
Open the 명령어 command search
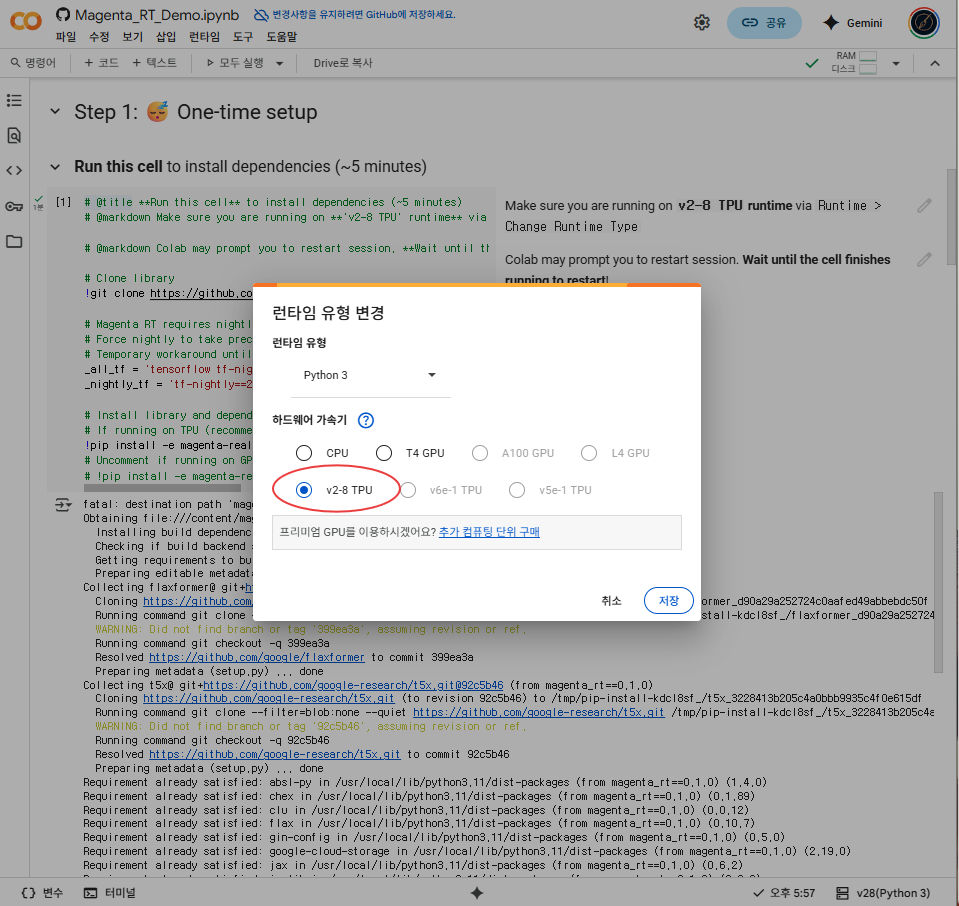click(x=33, y=63)
